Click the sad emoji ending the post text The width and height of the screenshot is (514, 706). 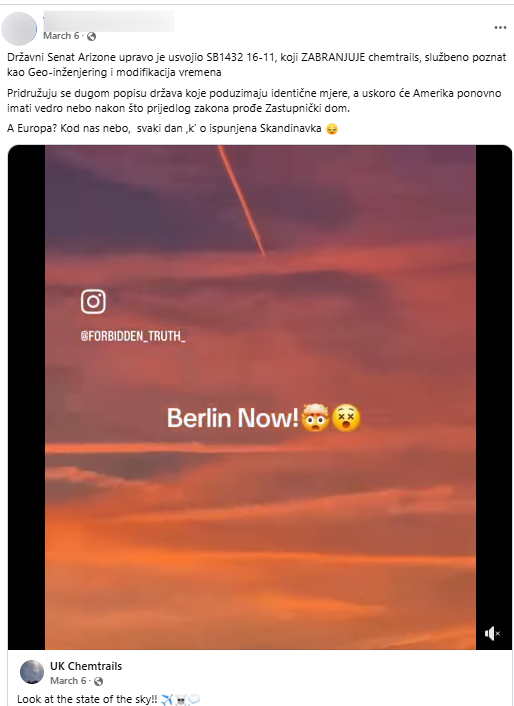coord(332,129)
